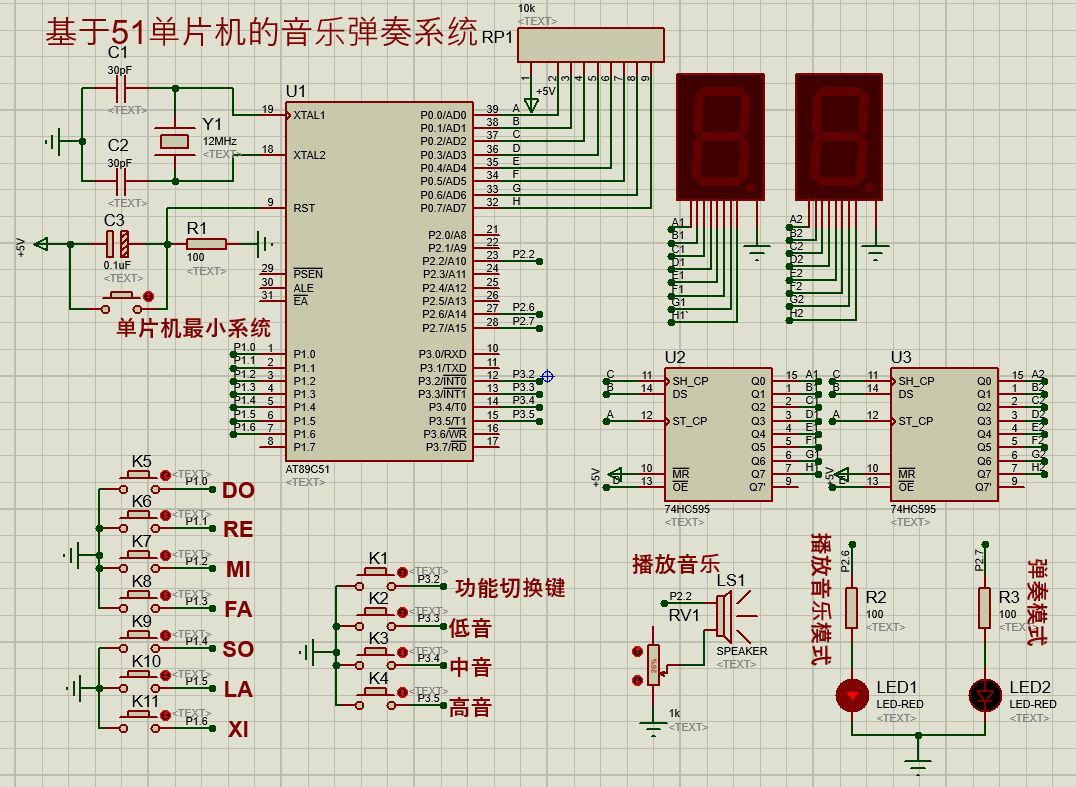
Task: Click the +5V arrow under RP1 pin 1
Action: point(531,105)
